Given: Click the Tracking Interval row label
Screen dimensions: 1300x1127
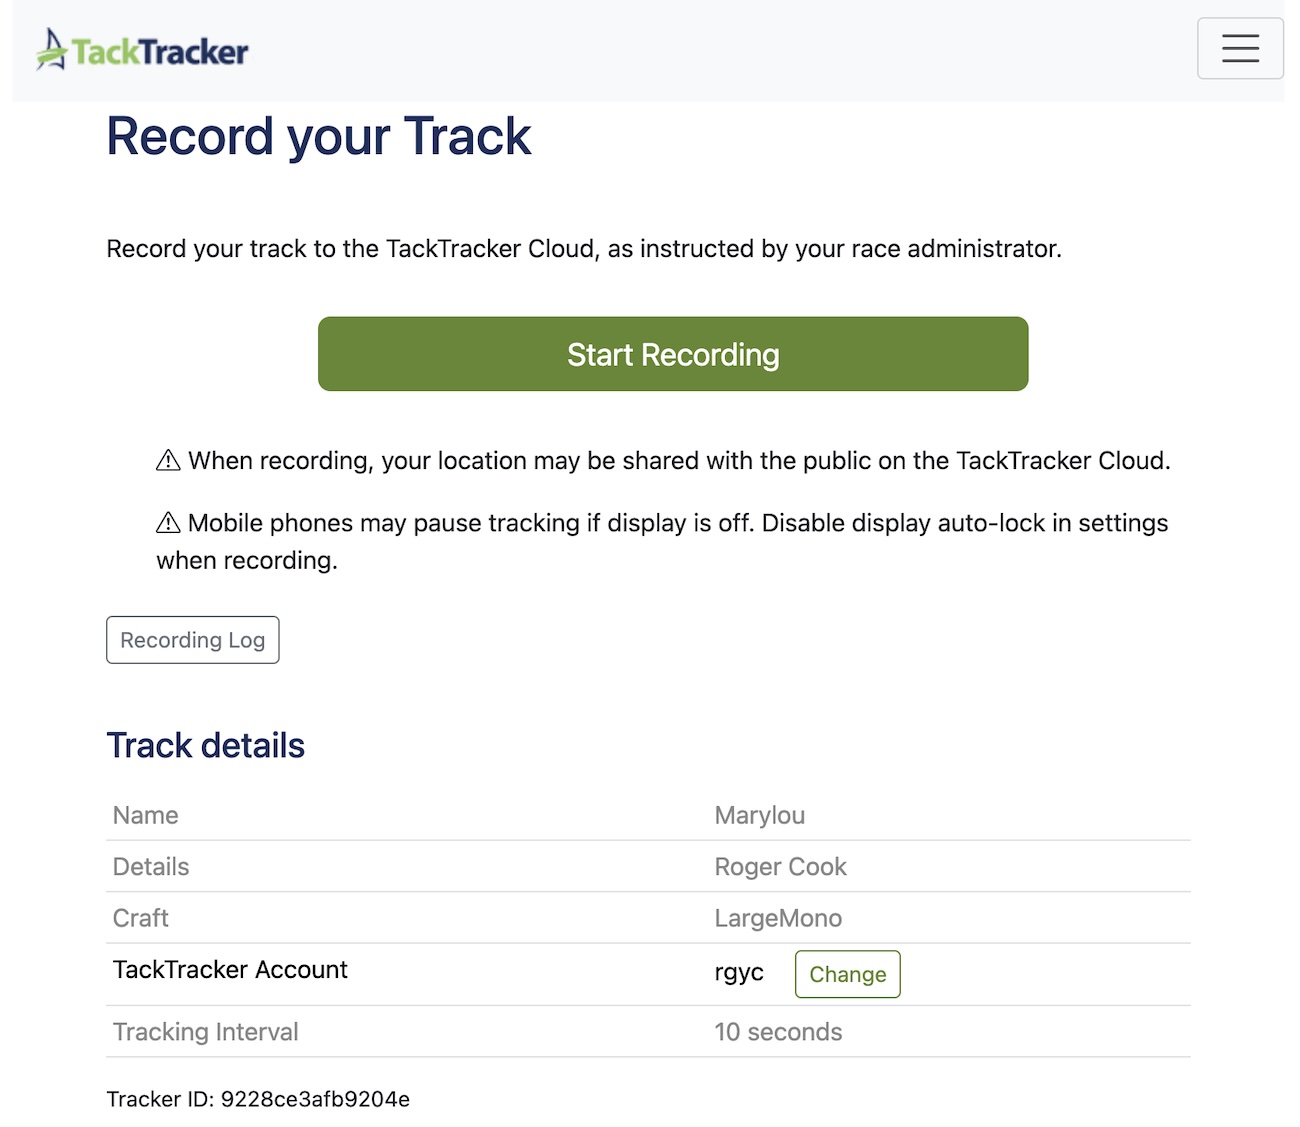Looking at the screenshot, I should click(205, 1032).
